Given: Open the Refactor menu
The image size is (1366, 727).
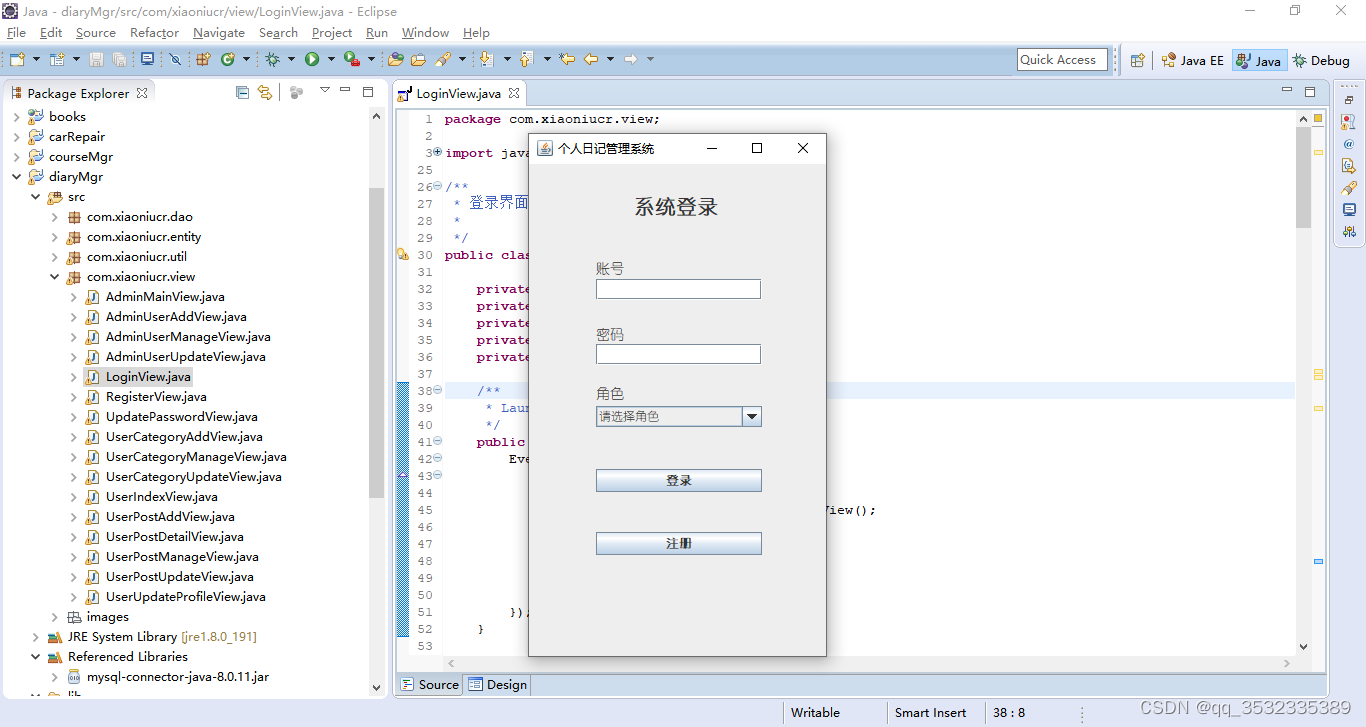Looking at the screenshot, I should pos(154,33).
